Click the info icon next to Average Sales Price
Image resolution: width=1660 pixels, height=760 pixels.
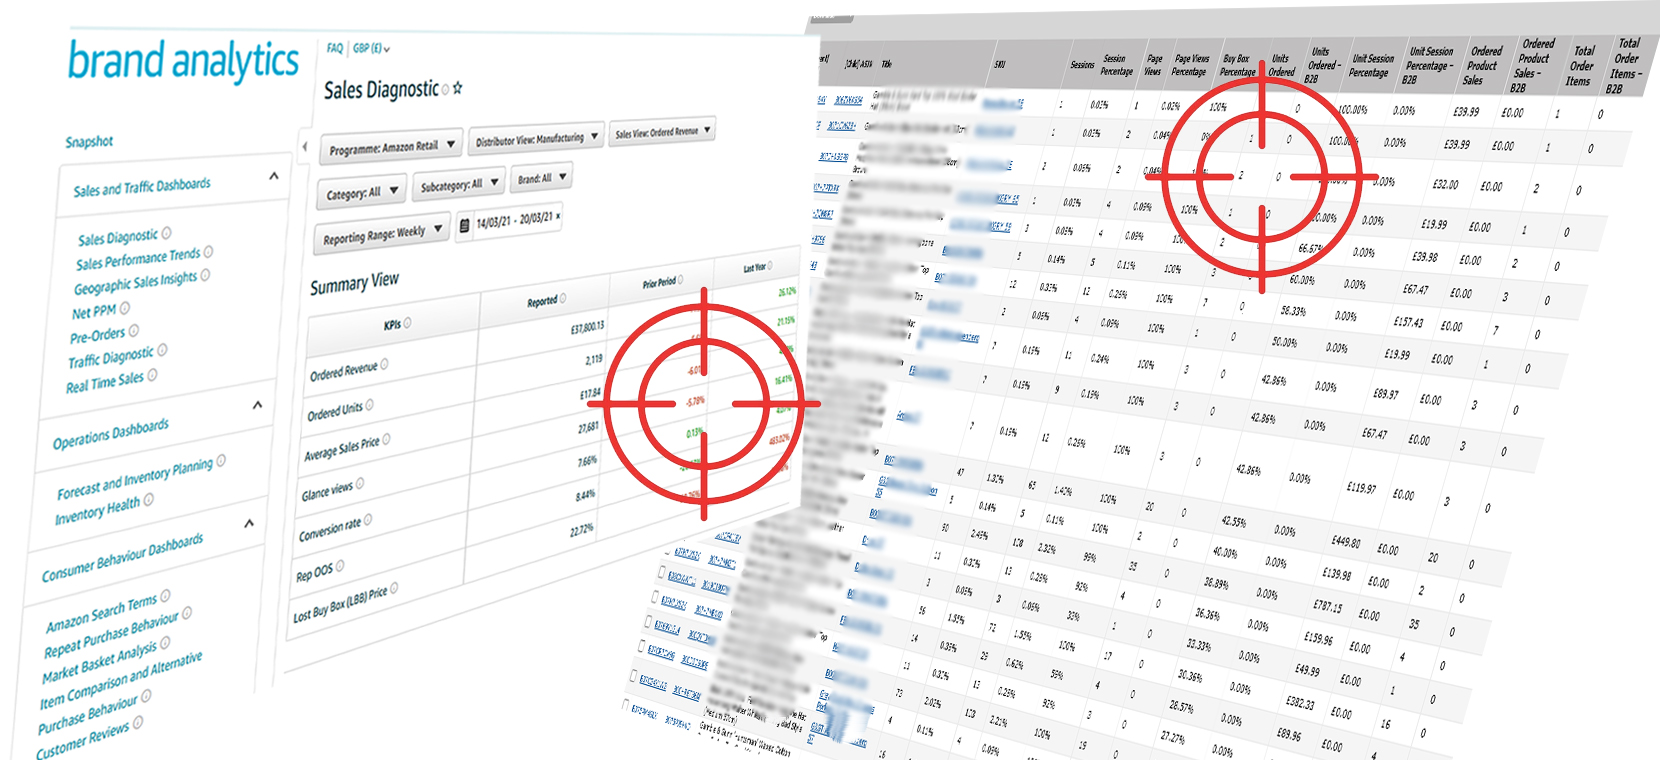386,439
